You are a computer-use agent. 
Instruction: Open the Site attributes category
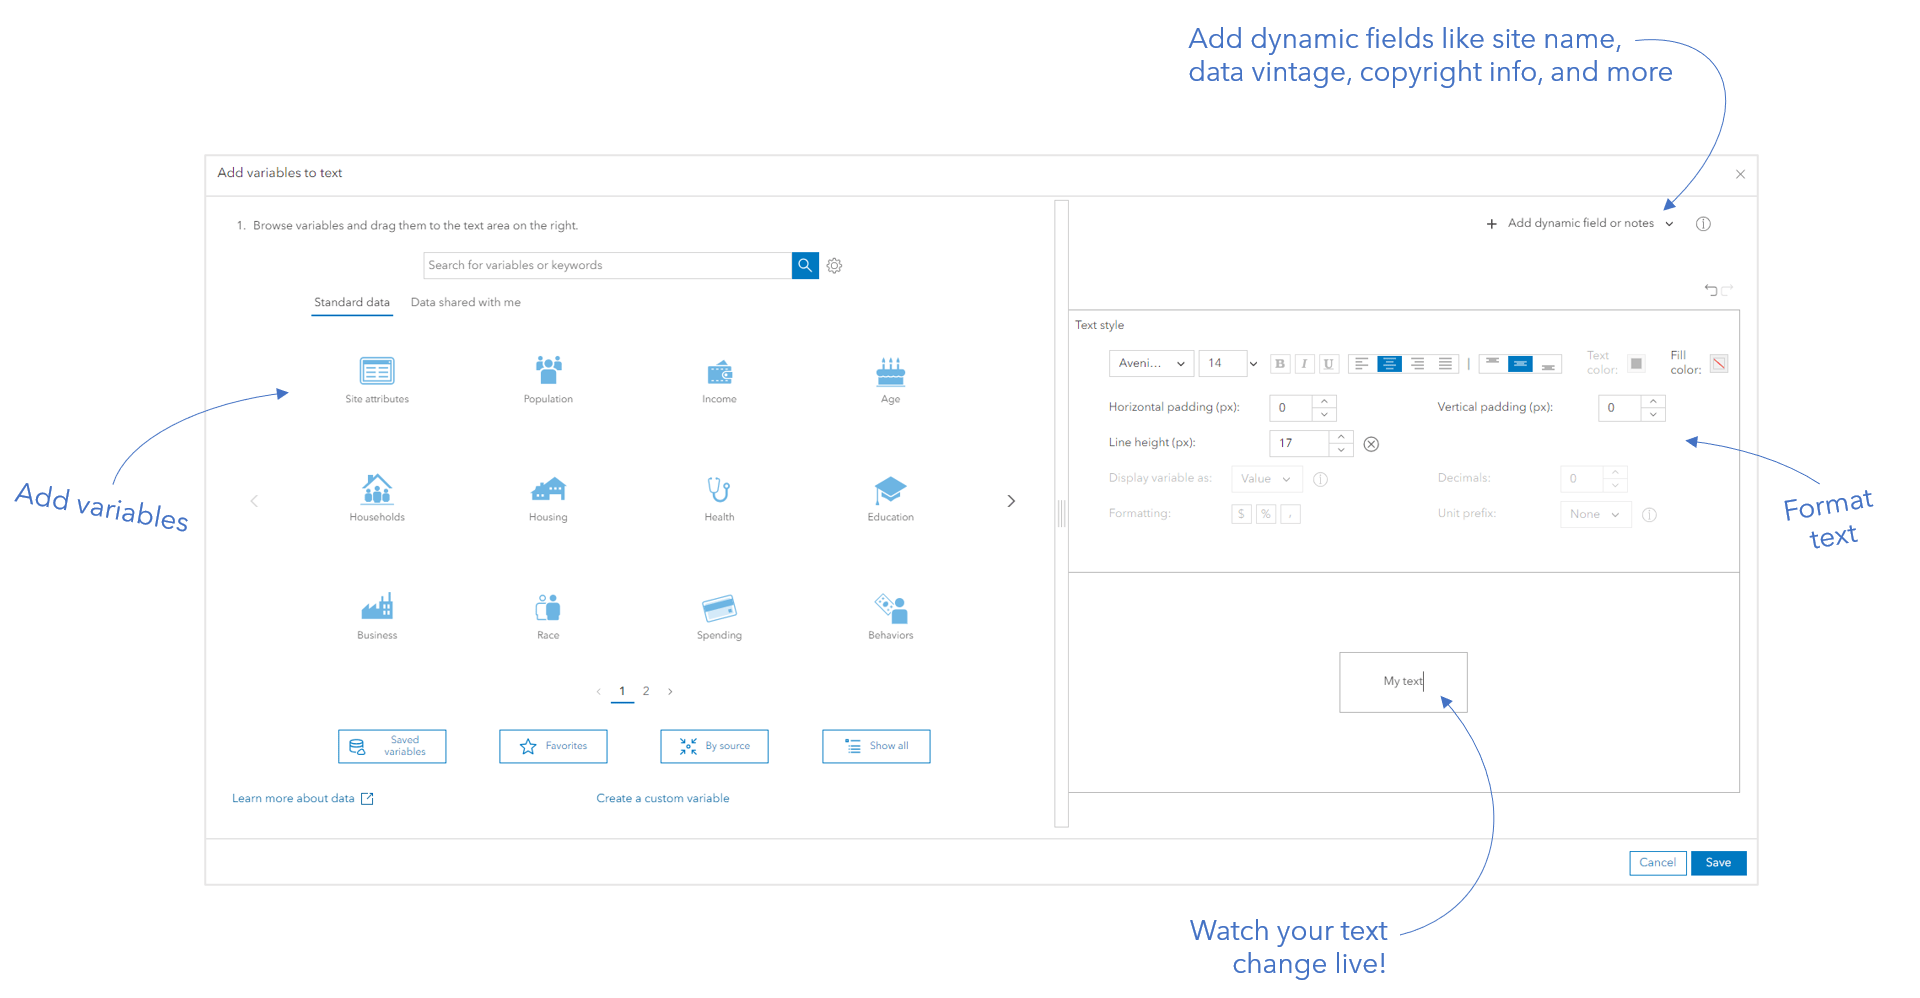pos(377,380)
